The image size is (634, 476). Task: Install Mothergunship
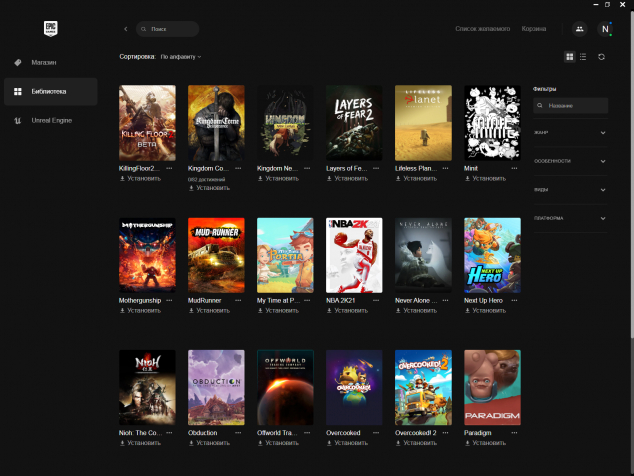(140, 311)
